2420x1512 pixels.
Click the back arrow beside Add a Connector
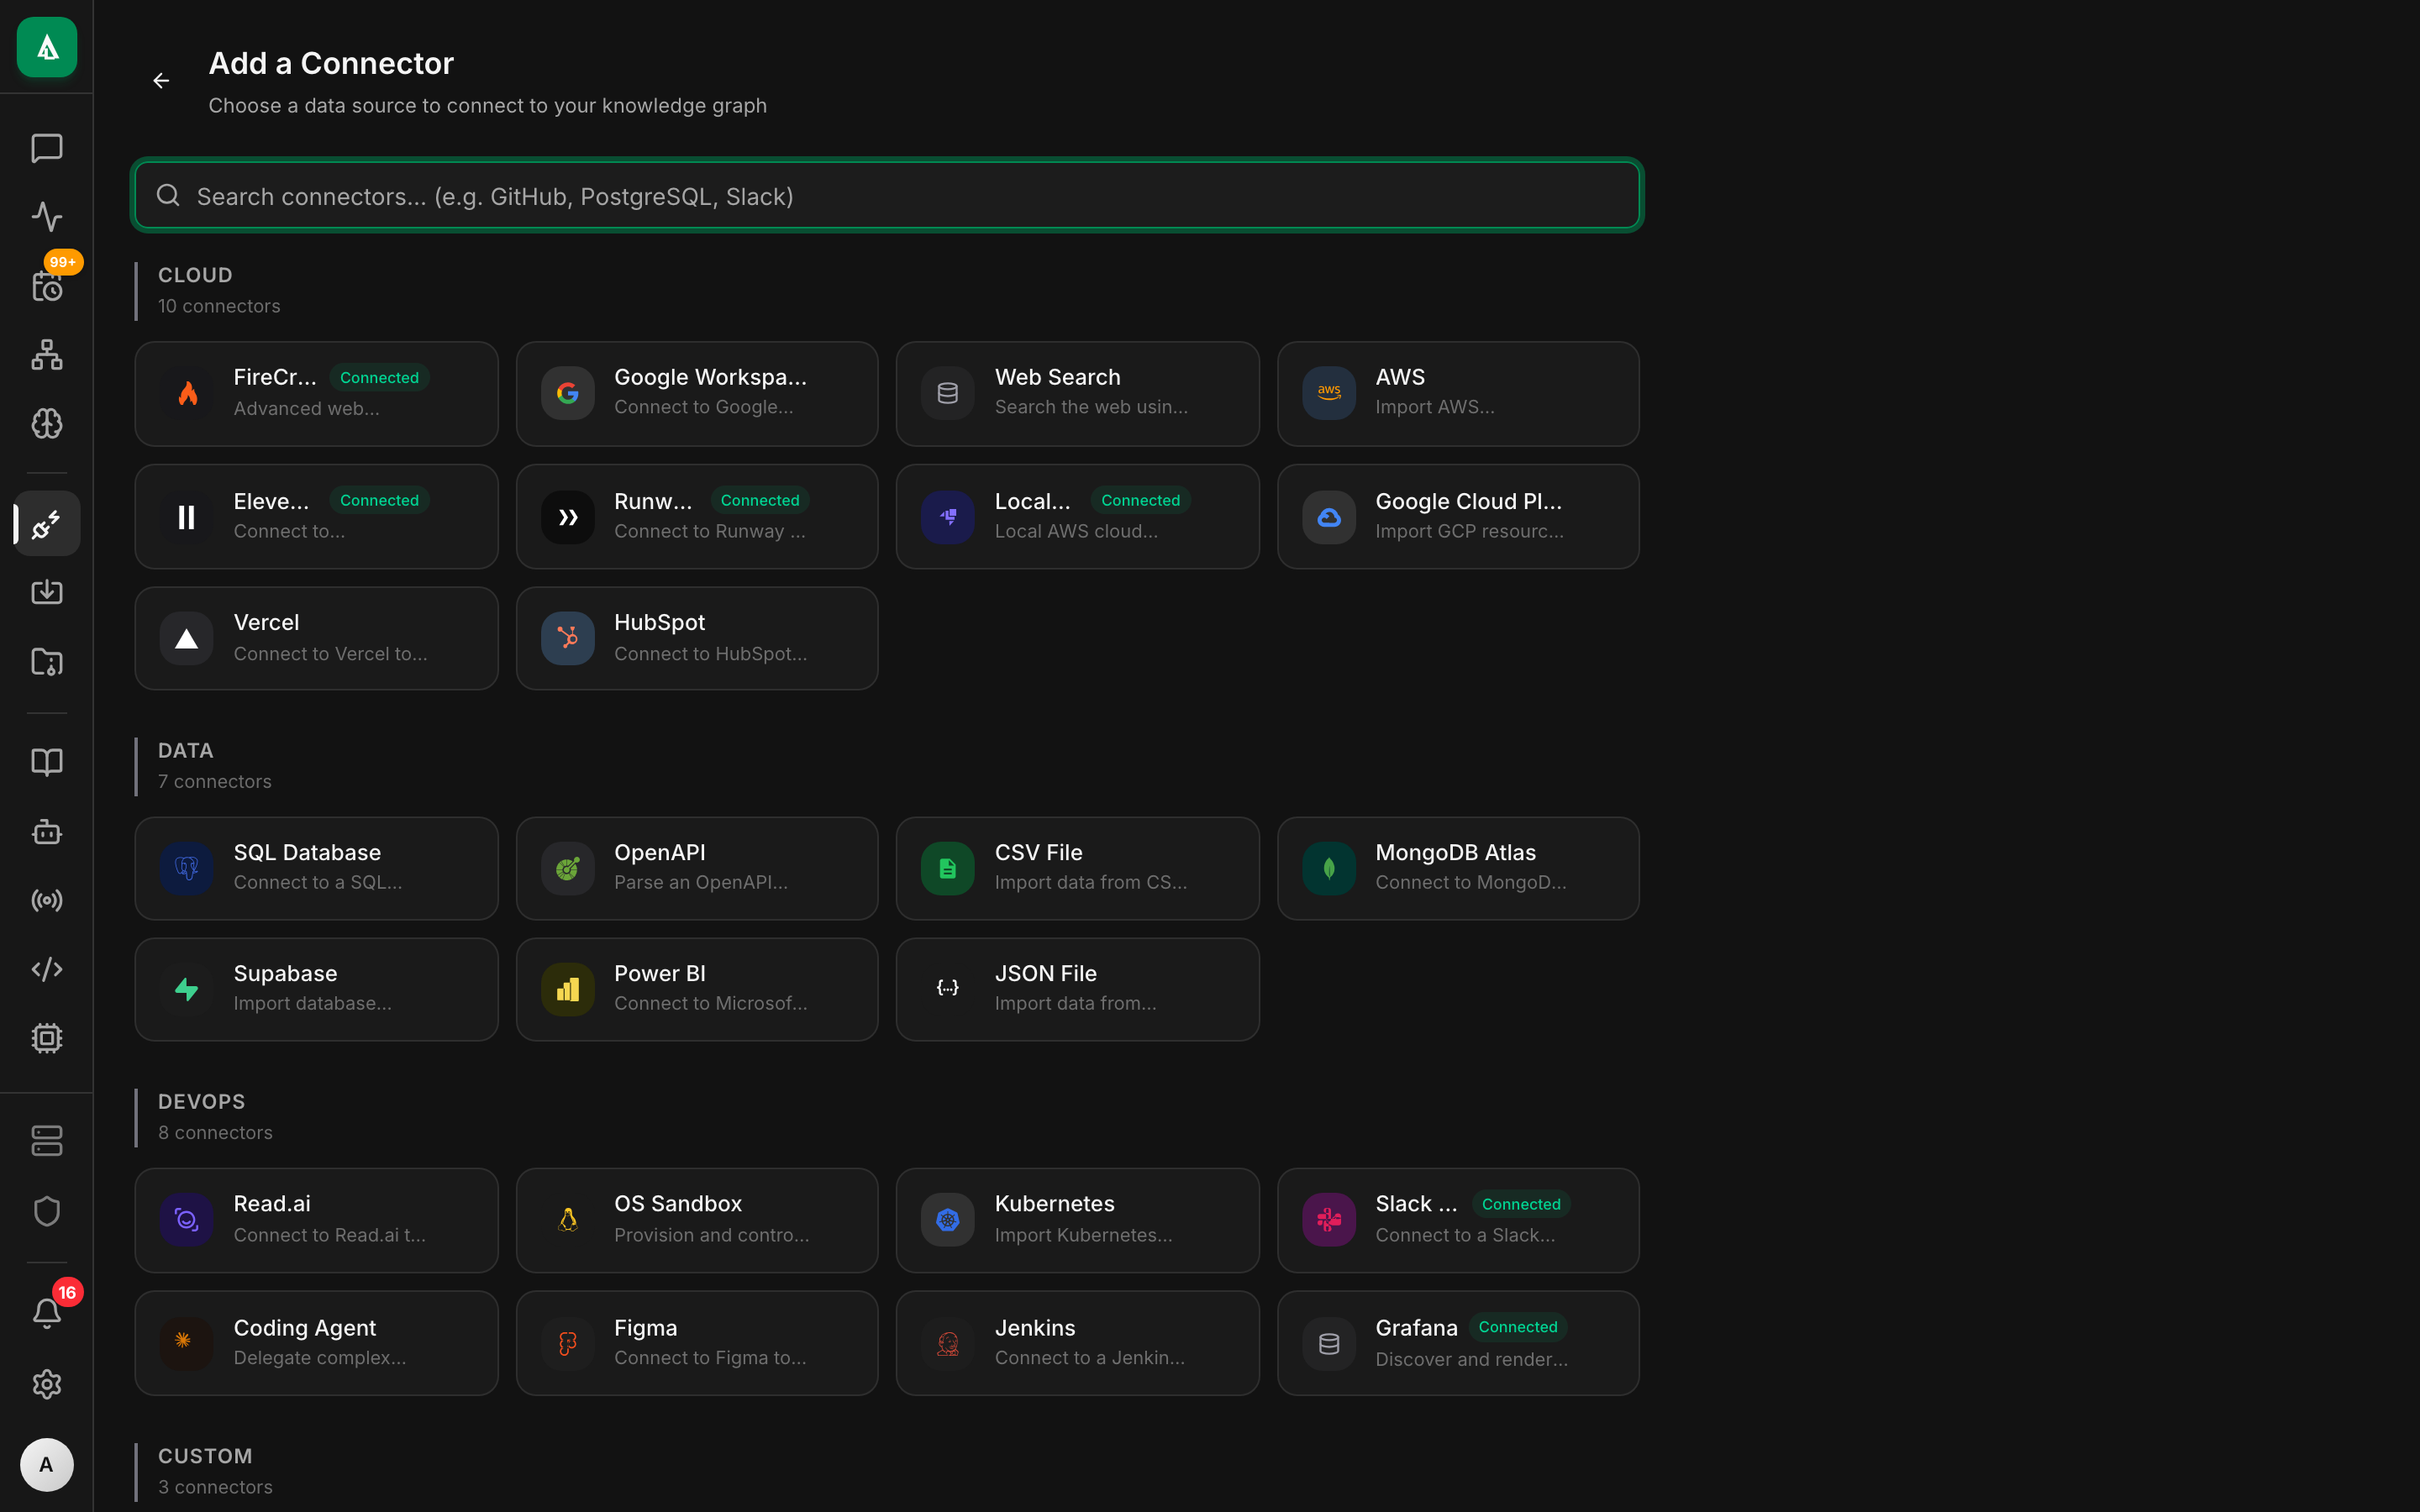point(161,80)
